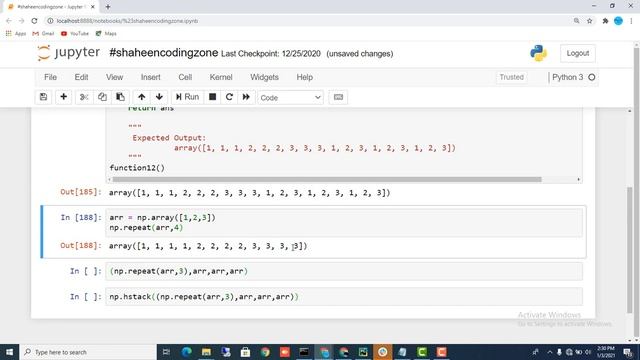The width and height of the screenshot is (640, 360).
Task: Open Microsoft Edge from taskbar
Action: [187, 352]
